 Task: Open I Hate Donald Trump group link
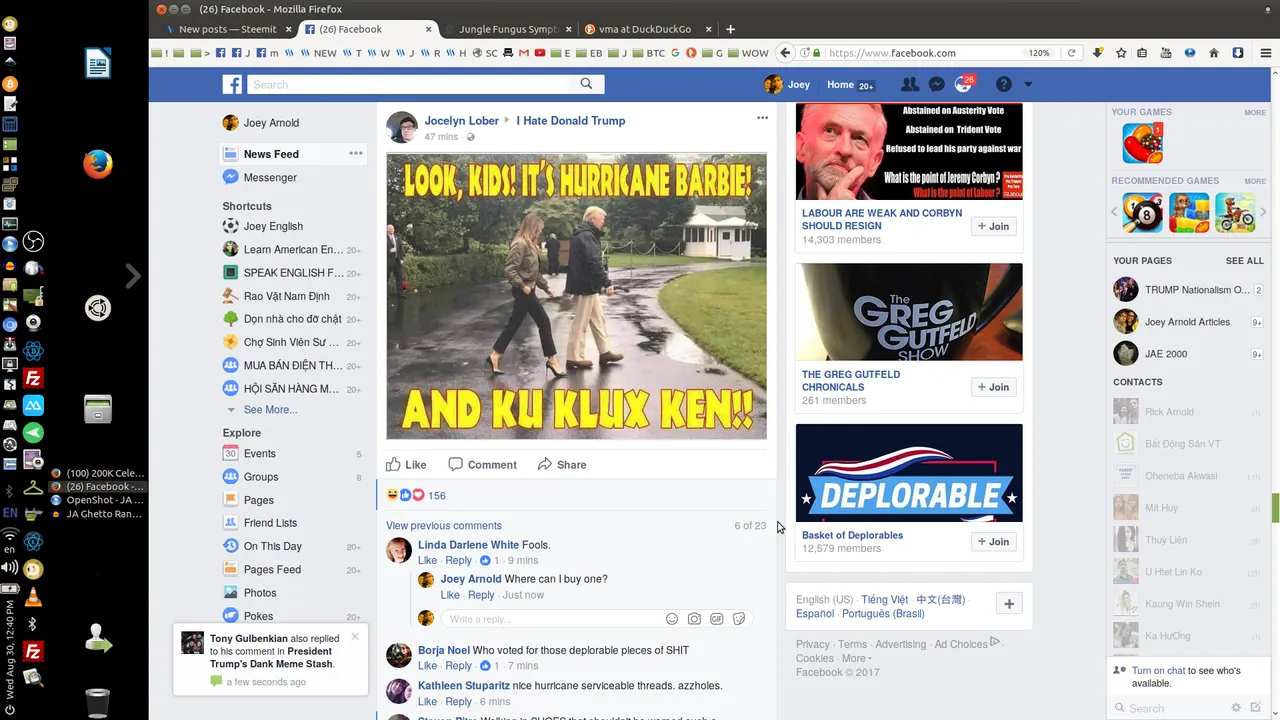571,121
